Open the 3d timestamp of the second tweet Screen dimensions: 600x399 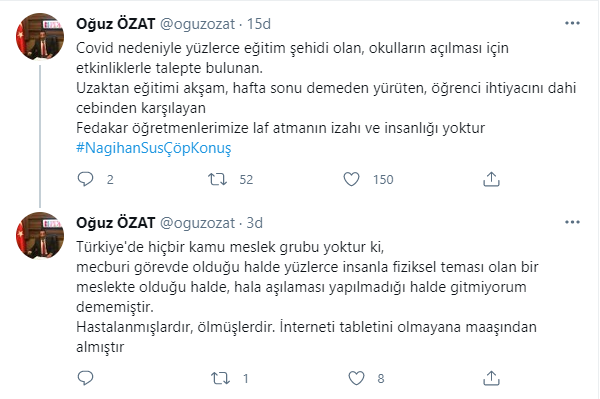[x=254, y=223]
